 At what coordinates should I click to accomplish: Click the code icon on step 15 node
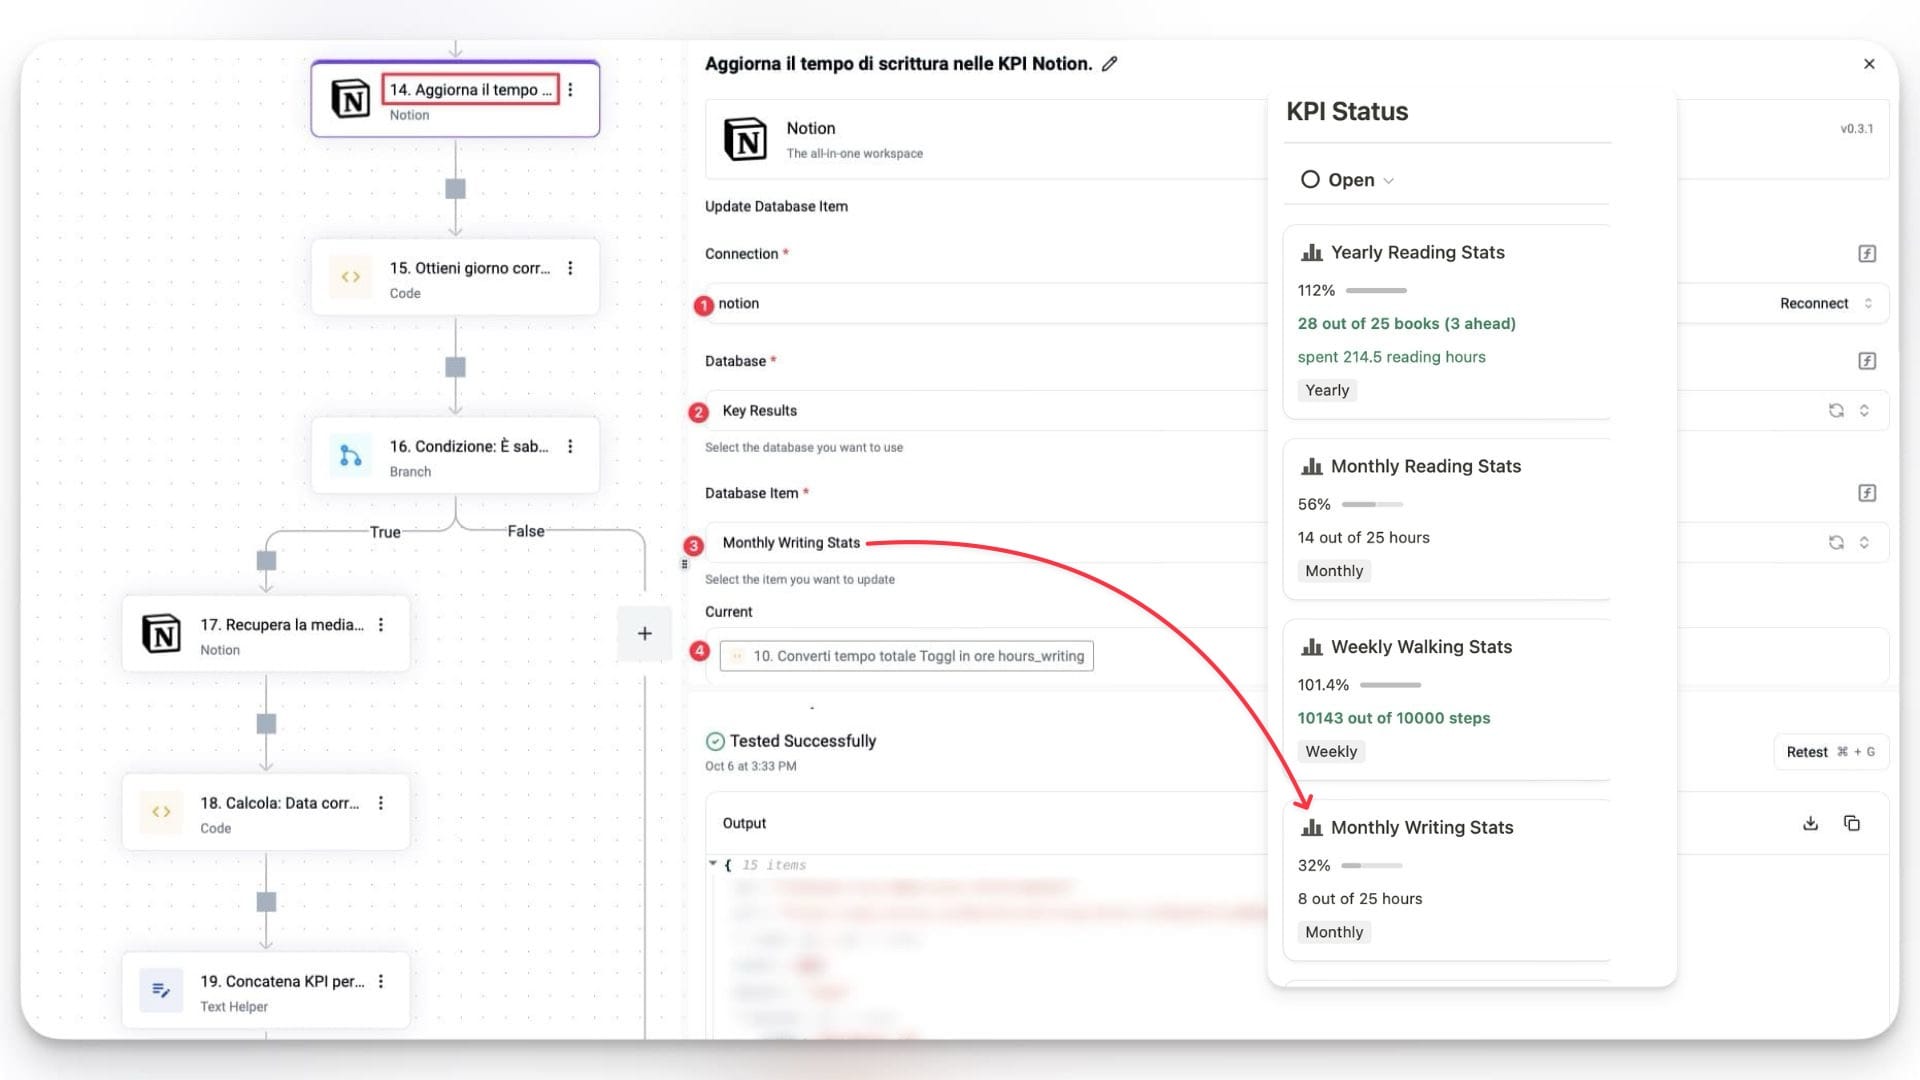[x=350, y=277]
